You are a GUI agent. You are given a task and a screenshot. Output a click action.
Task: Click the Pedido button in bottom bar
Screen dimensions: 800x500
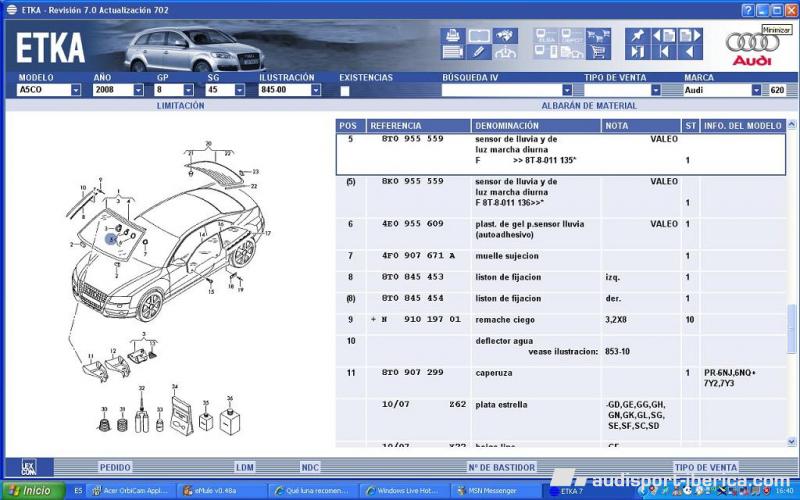(115, 467)
